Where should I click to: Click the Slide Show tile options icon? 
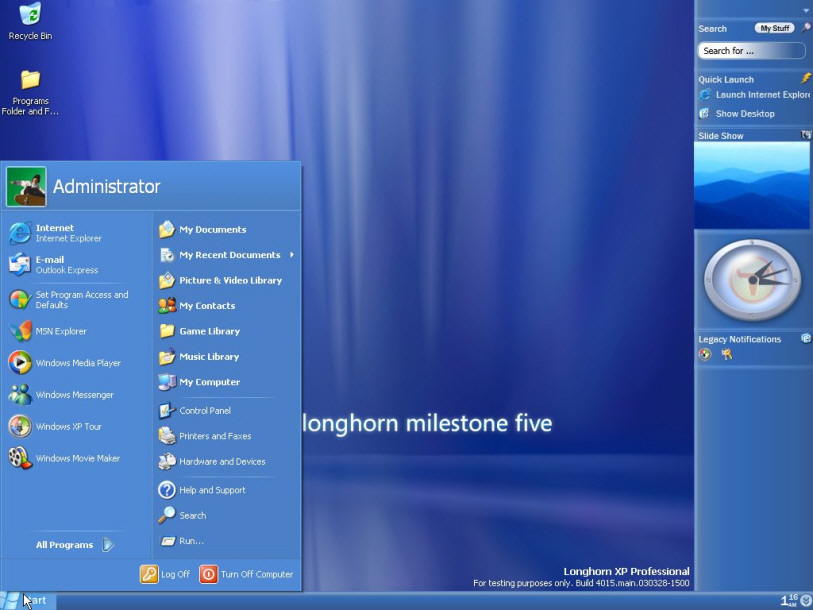coord(806,135)
